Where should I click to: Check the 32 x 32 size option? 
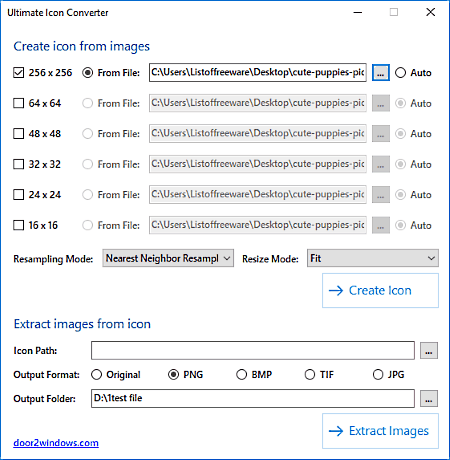point(19,164)
